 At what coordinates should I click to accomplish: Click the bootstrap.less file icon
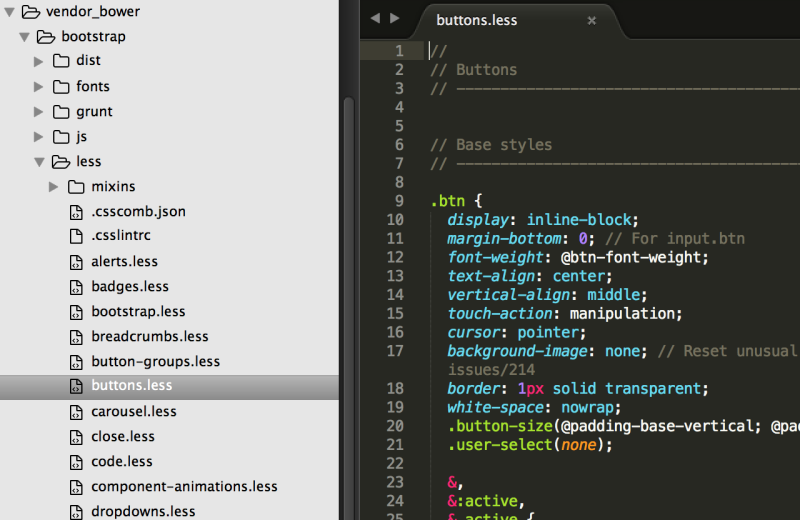[x=76, y=312]
